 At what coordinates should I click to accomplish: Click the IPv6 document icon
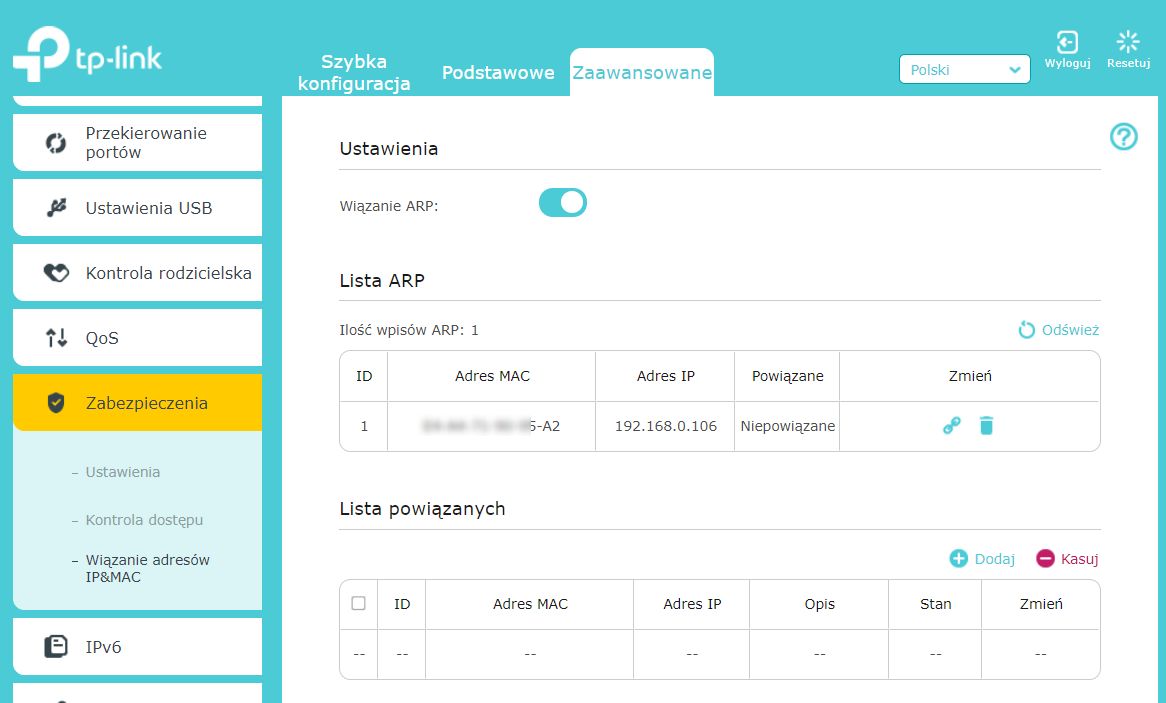point(56,646)
